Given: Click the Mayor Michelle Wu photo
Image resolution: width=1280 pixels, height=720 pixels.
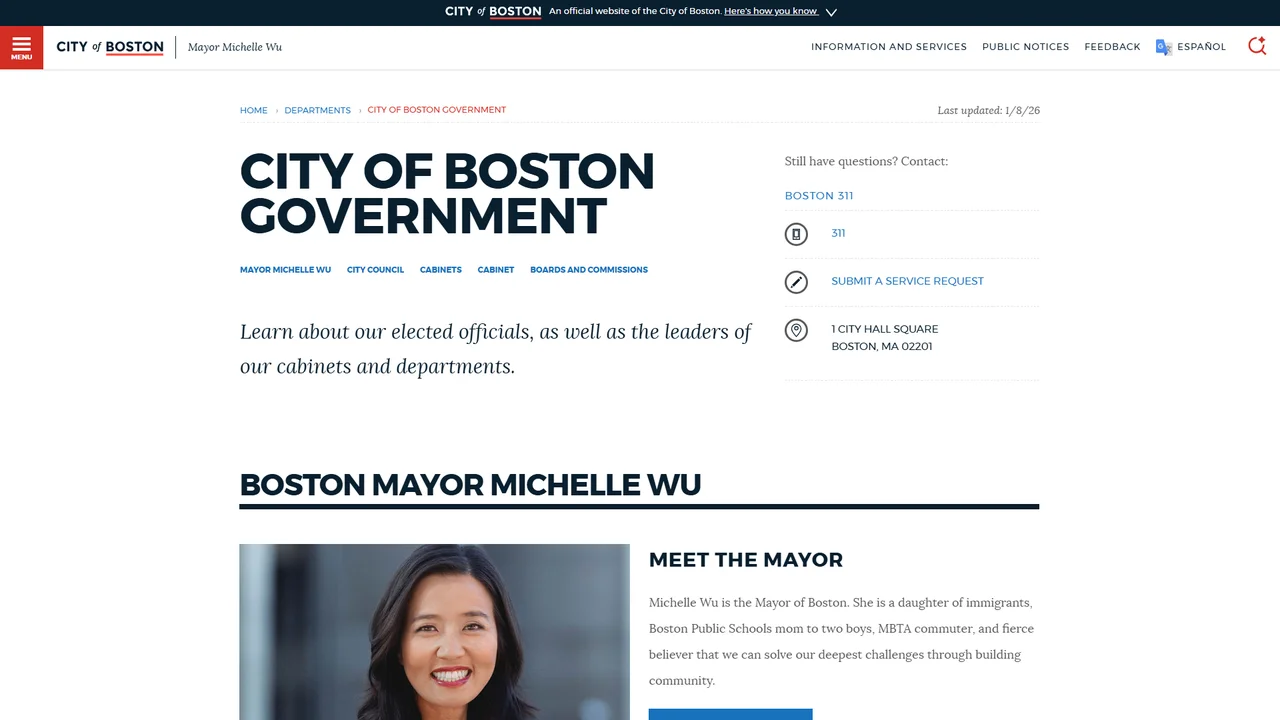Looking at the screenshot, I should click(x=435, y=632).
